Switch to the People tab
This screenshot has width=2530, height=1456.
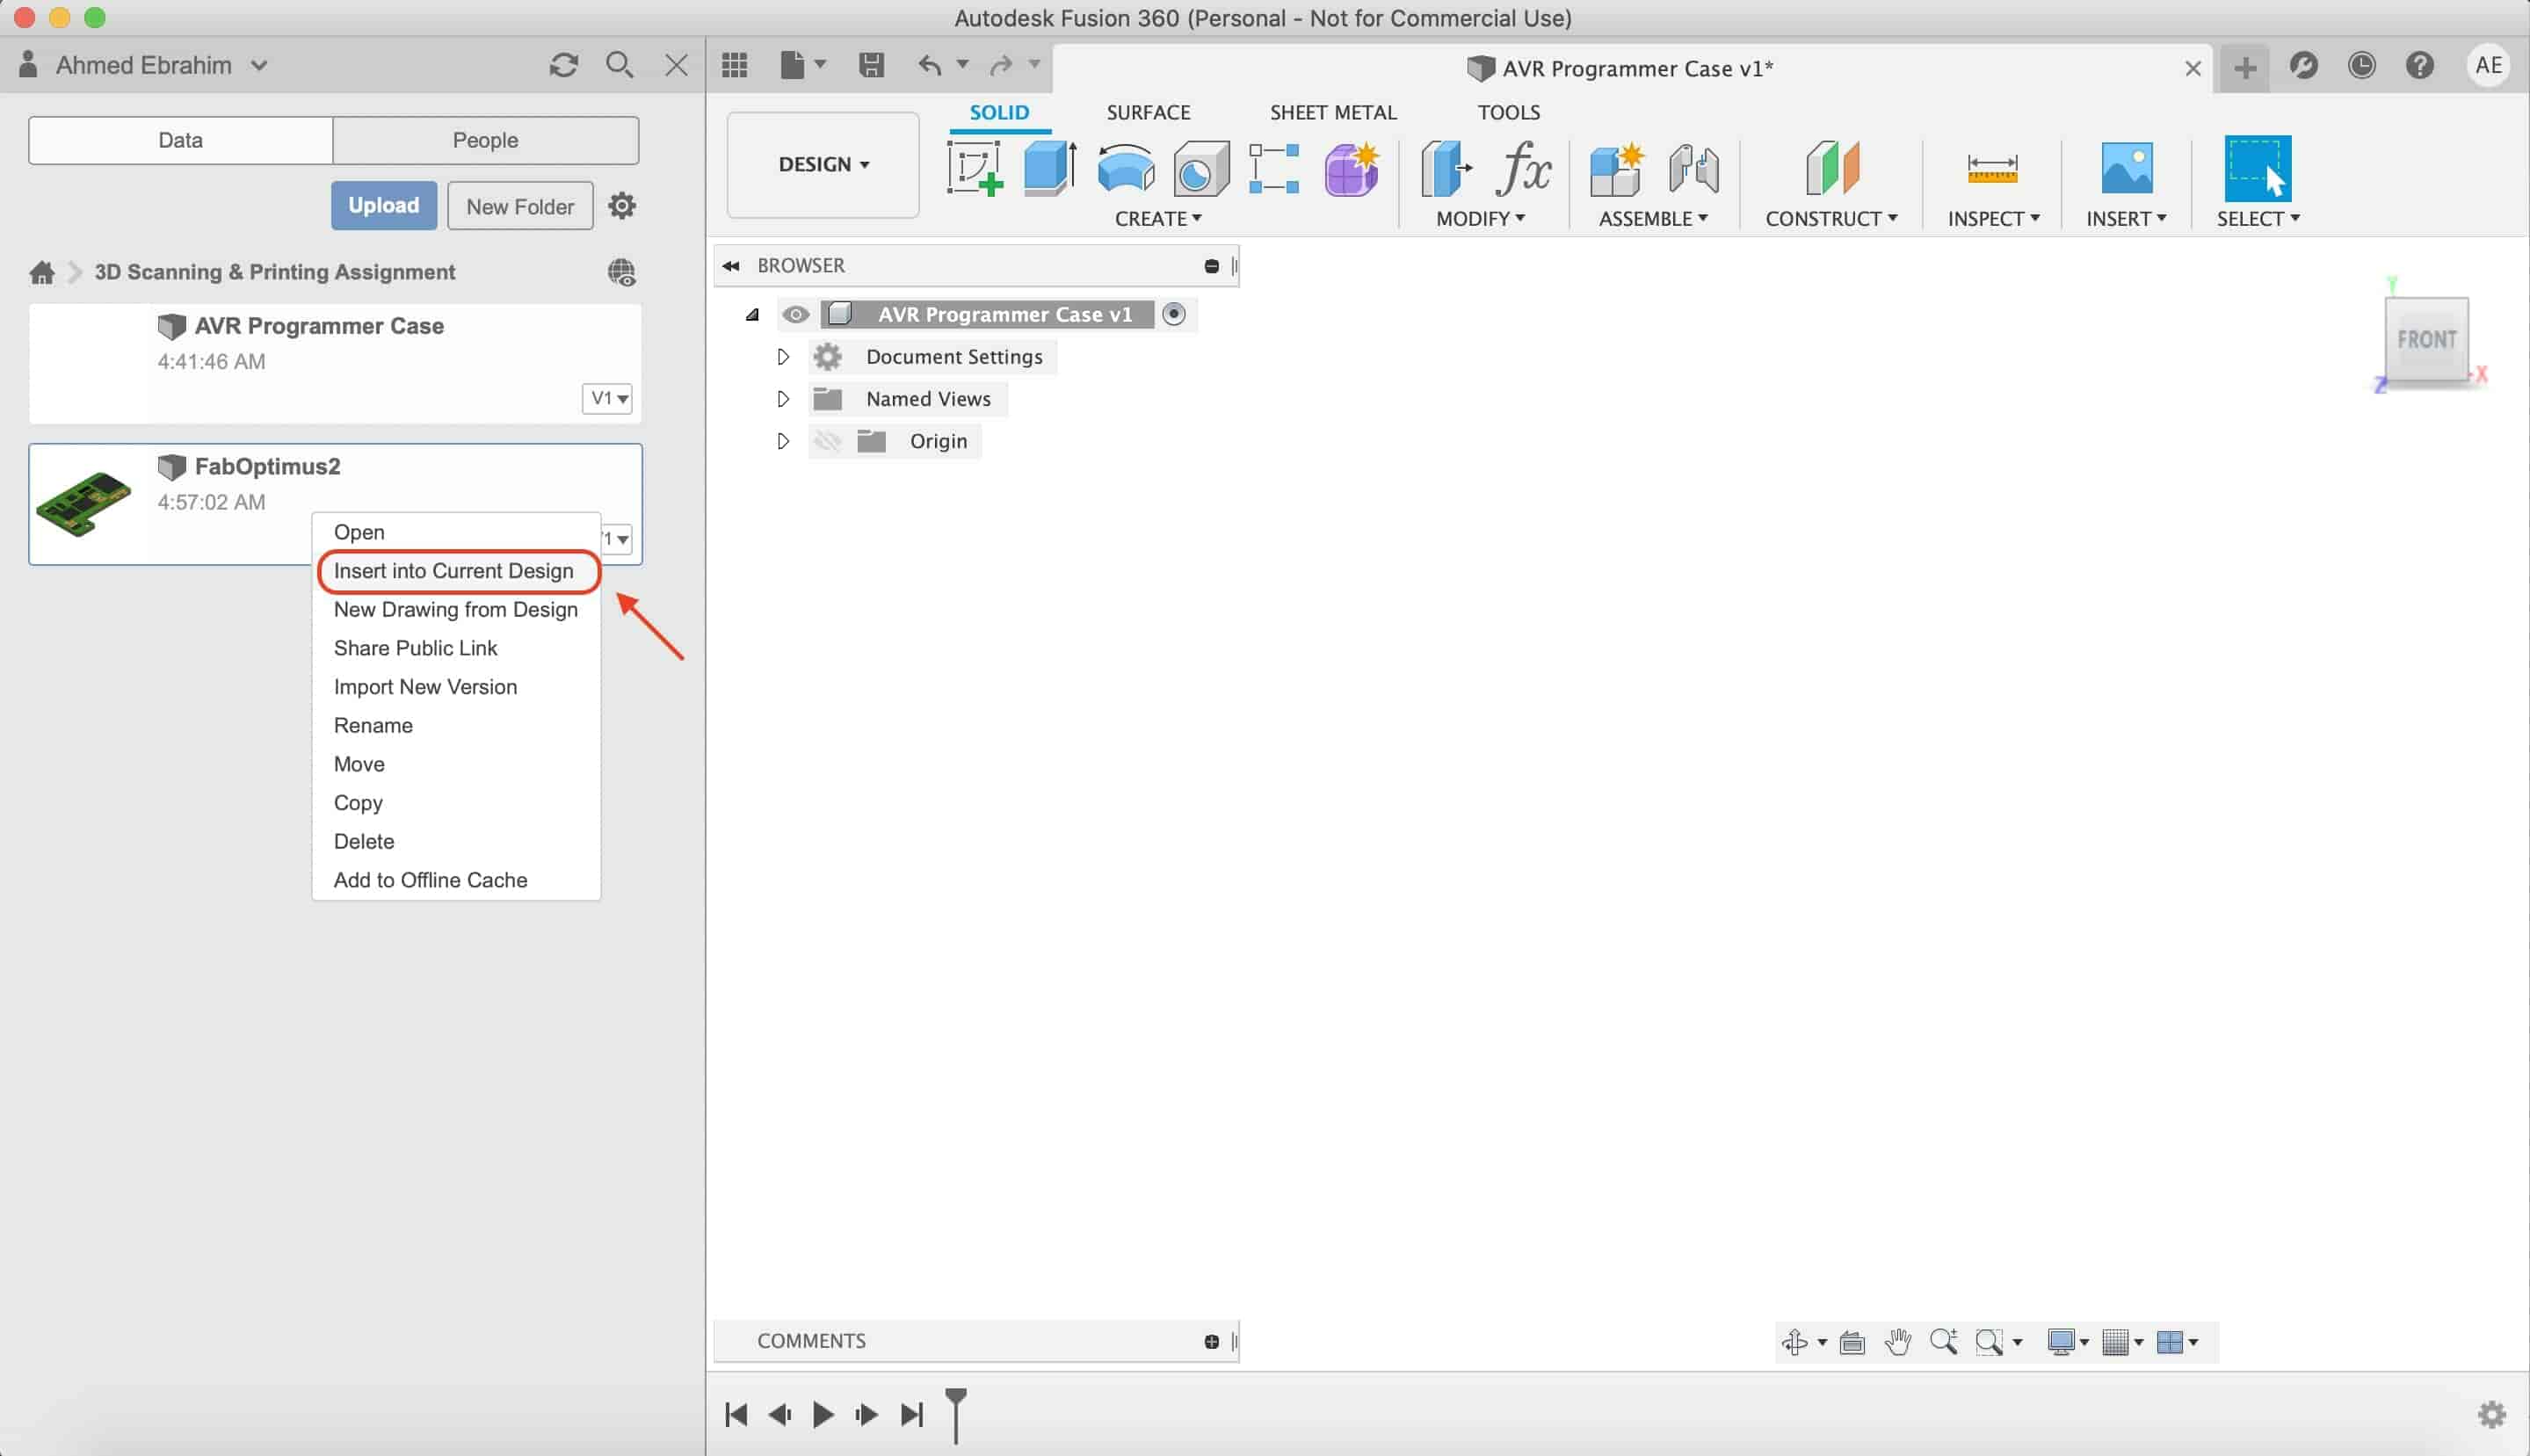(485, 140)
